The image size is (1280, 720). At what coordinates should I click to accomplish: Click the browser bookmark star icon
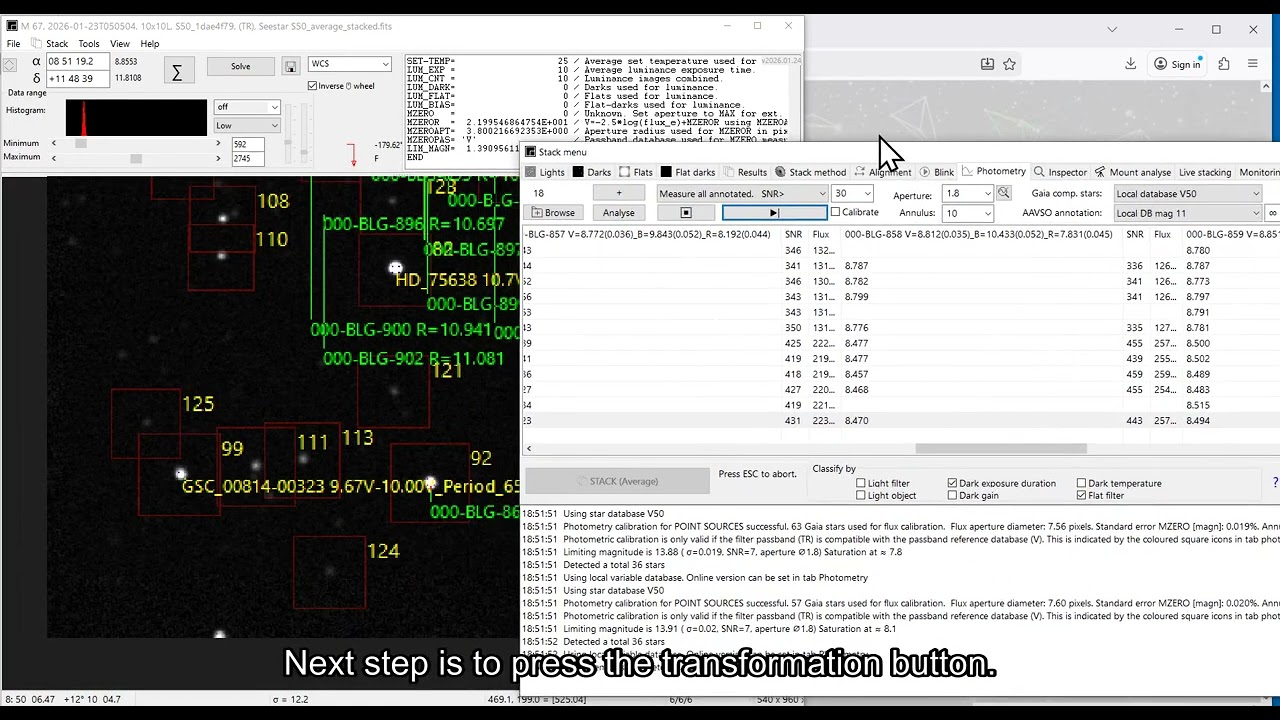(x=1009, y=64)
